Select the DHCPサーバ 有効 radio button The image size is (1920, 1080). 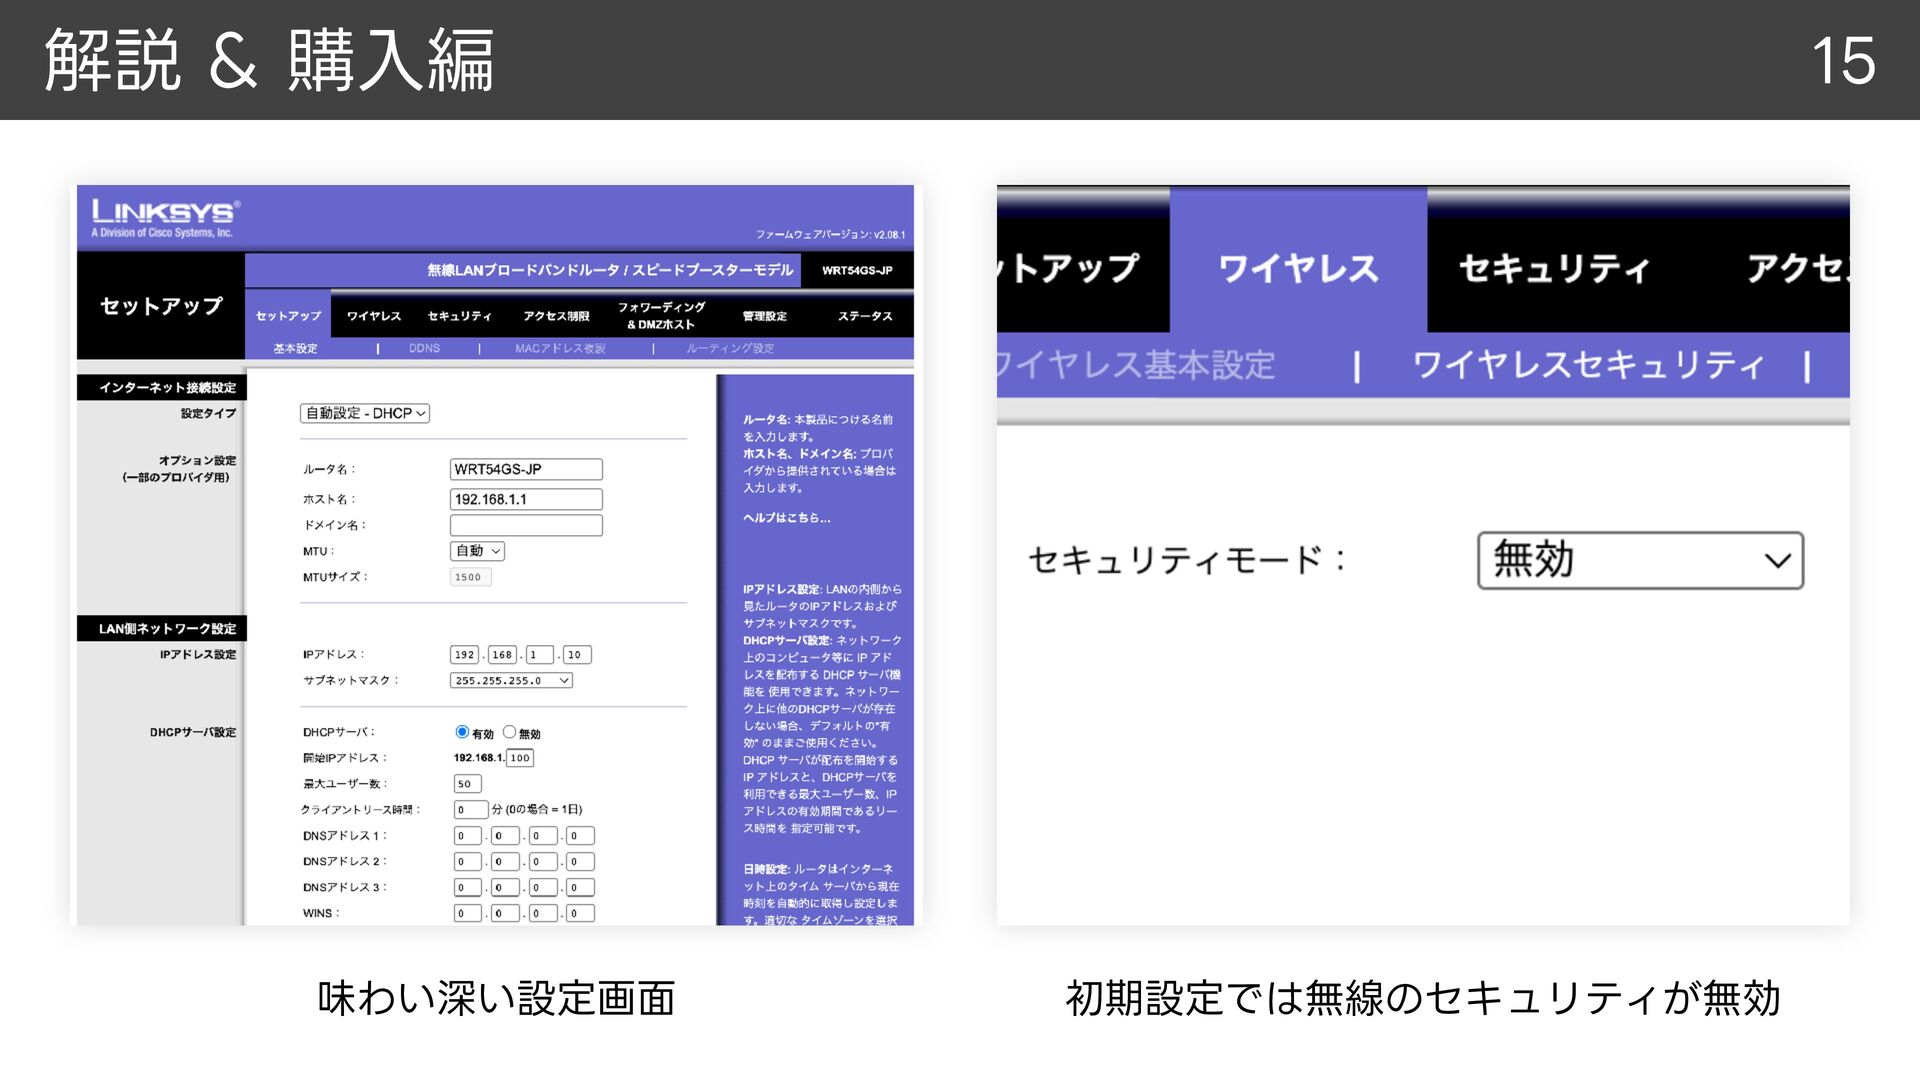pyautogui.click(x=462, y=732)
